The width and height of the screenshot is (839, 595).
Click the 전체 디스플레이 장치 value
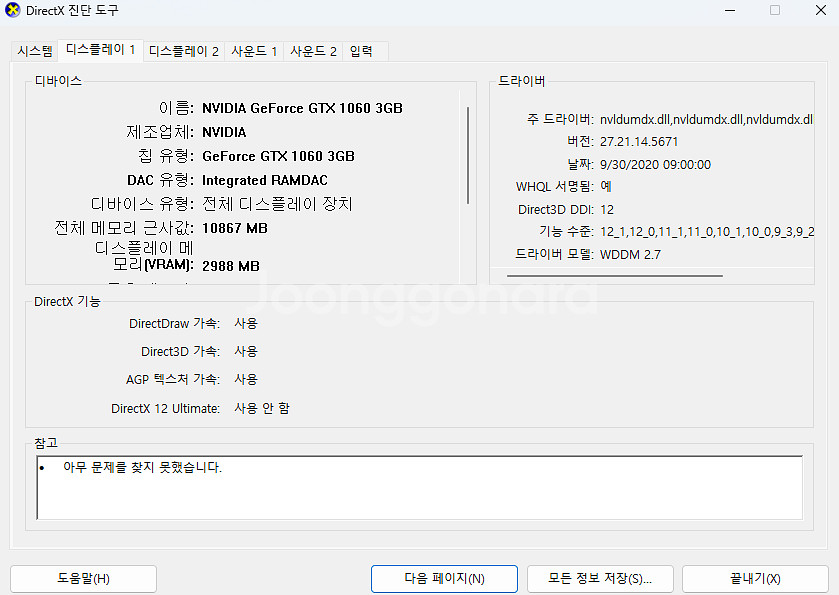(277, 204)
